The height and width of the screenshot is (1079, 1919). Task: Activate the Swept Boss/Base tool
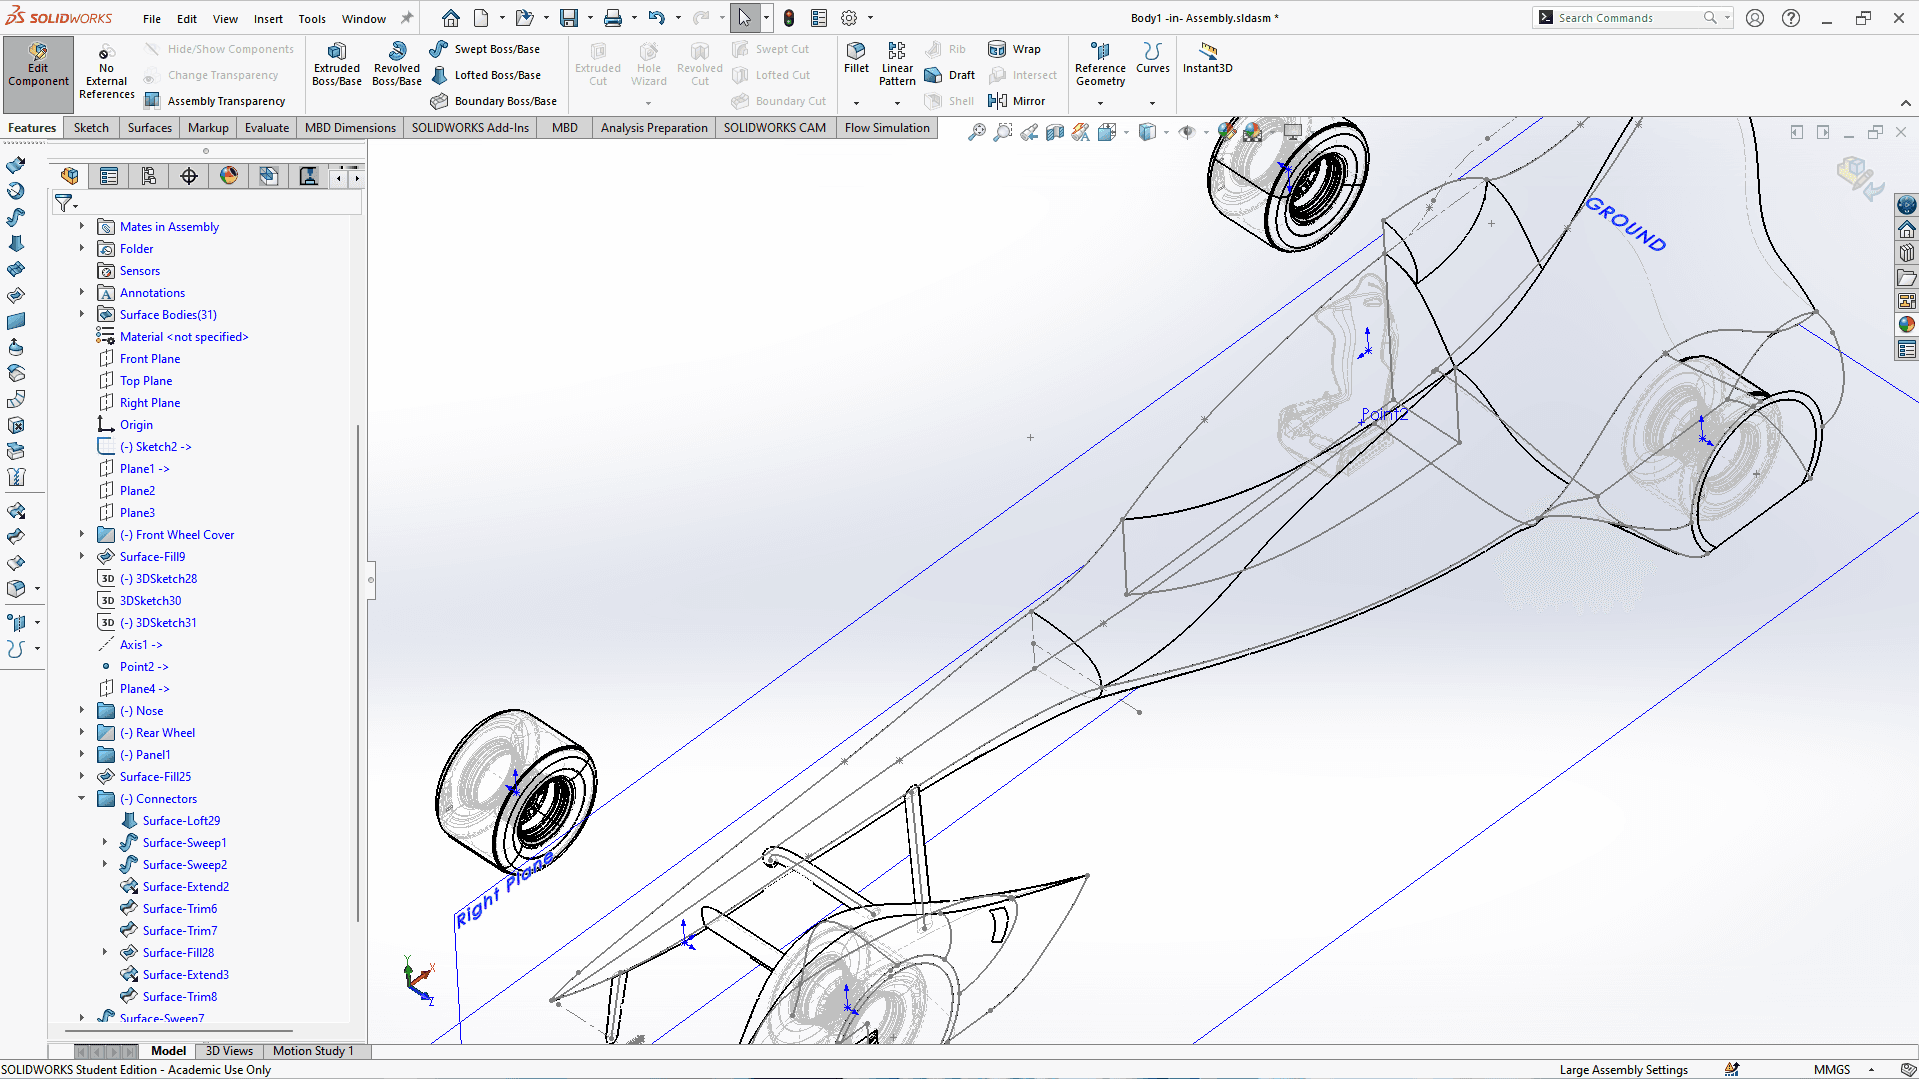[485, 49]
